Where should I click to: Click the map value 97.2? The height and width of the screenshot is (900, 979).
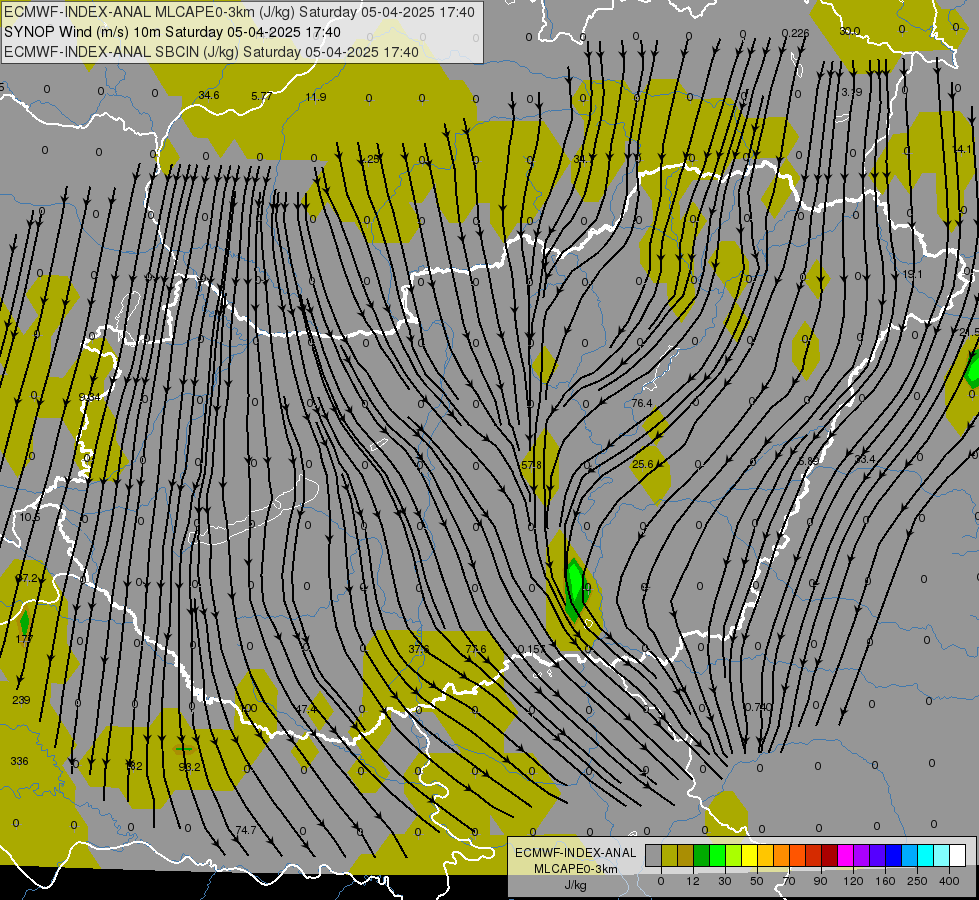(x=27, y=578)
